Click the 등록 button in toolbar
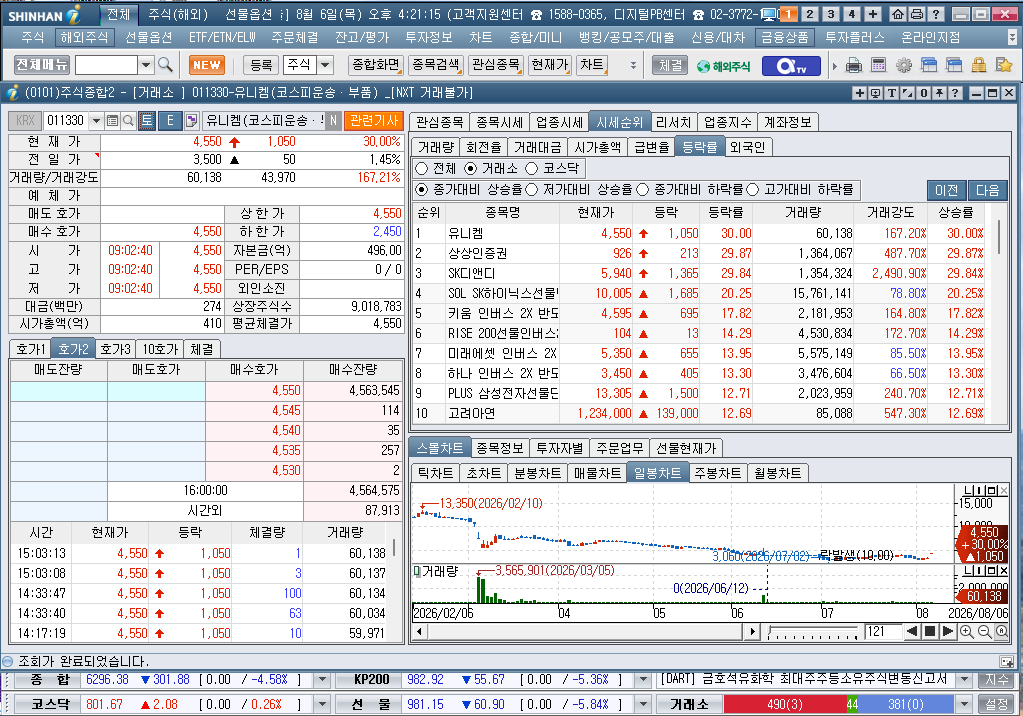This screenshot has width=1023, height=716. point(261,65)
